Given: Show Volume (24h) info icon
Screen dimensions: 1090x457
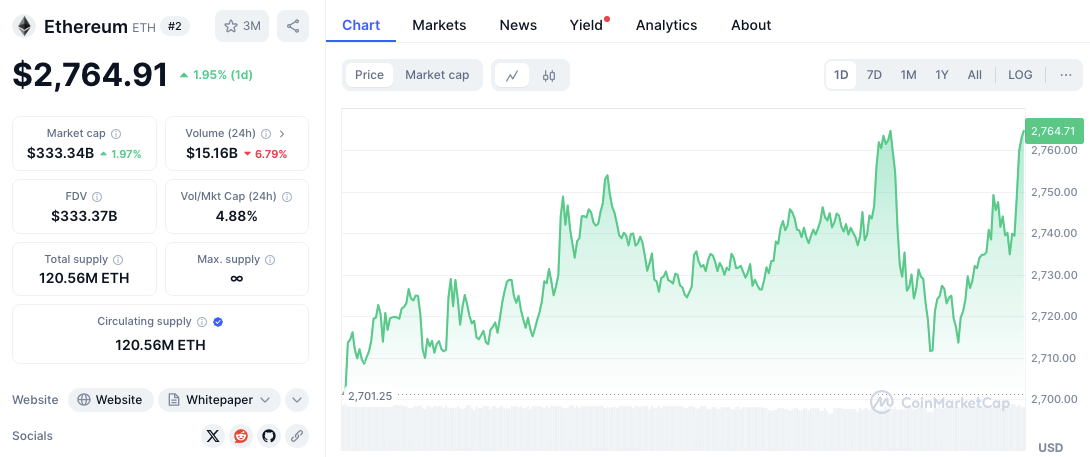Looking at the screenshot, I should 267,134.
